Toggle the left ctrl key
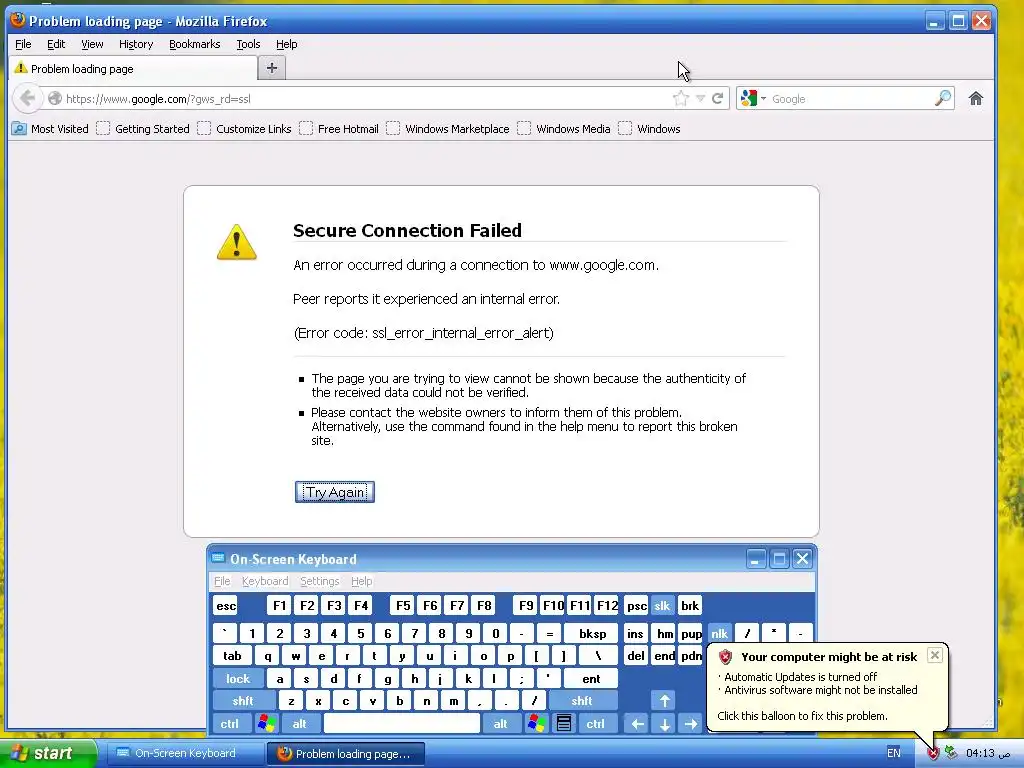This screenshot has height=768, width=1024. pyautogui.click(x=229, y=724)
